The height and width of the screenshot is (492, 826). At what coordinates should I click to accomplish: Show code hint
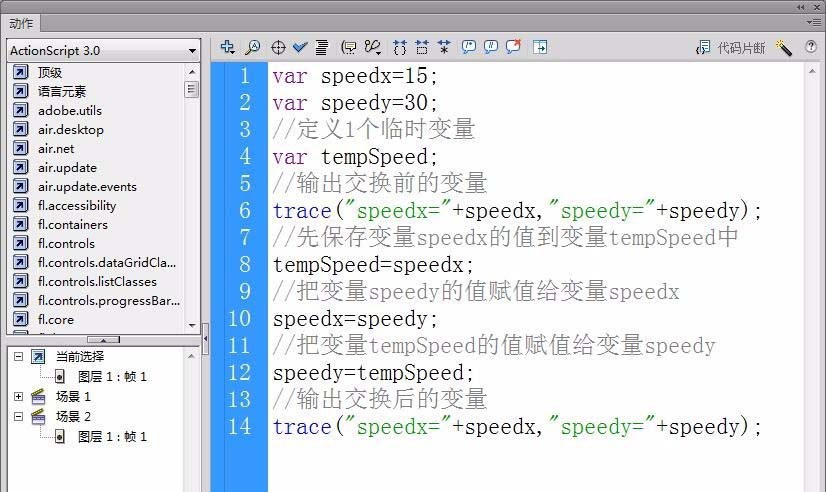pos(348,48)
